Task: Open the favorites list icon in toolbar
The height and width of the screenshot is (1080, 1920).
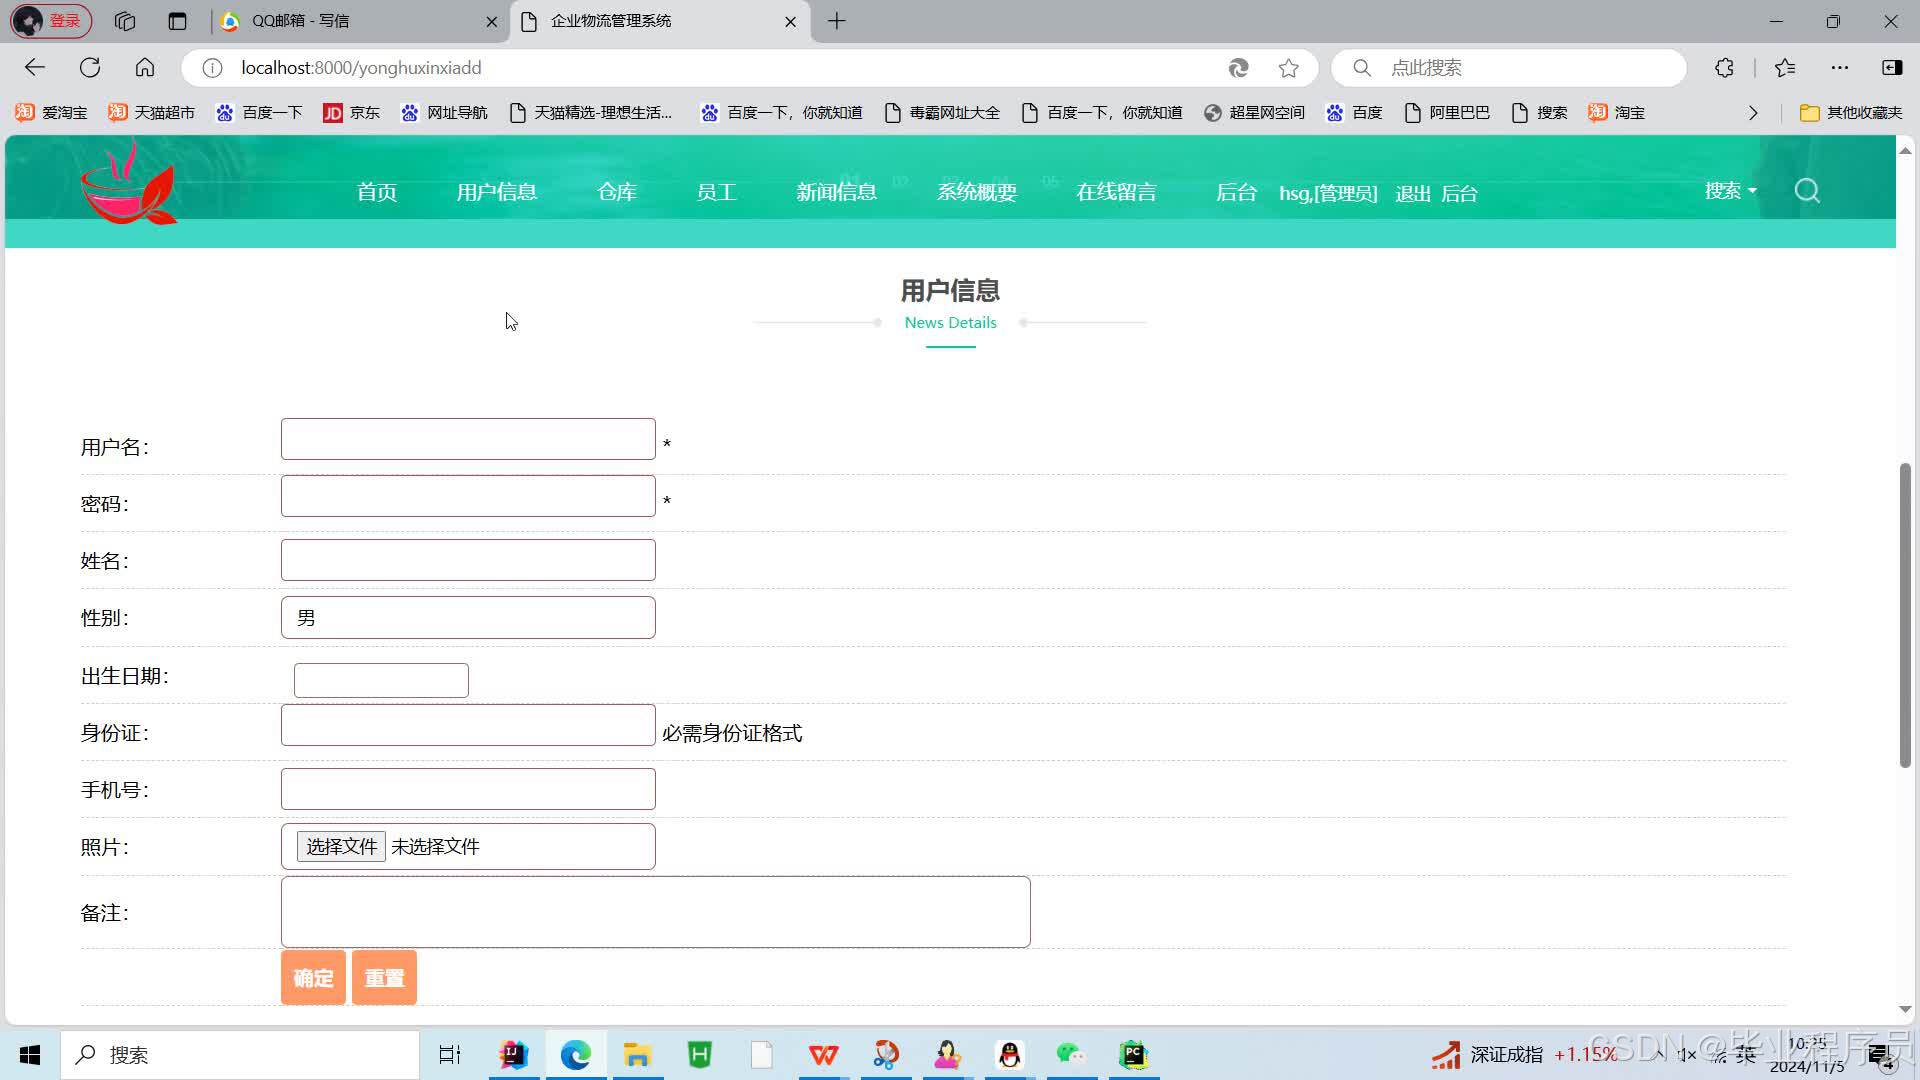Action: click(1785, 68)
